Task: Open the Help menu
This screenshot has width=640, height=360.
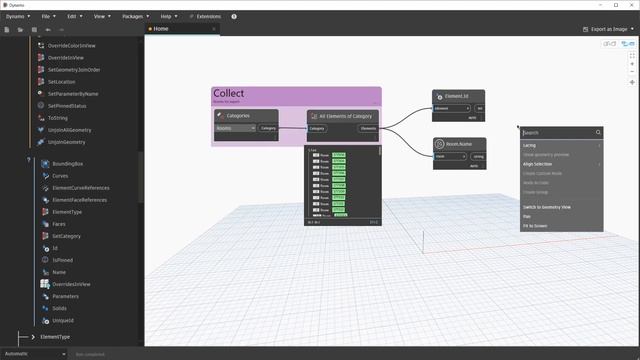Action: (x=169, y=16)
